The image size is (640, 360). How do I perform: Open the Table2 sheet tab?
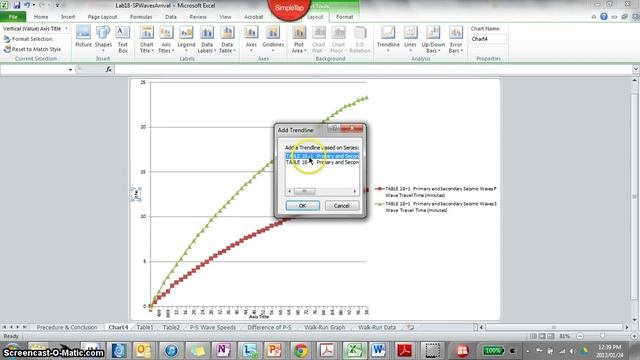tap(171, 327)
